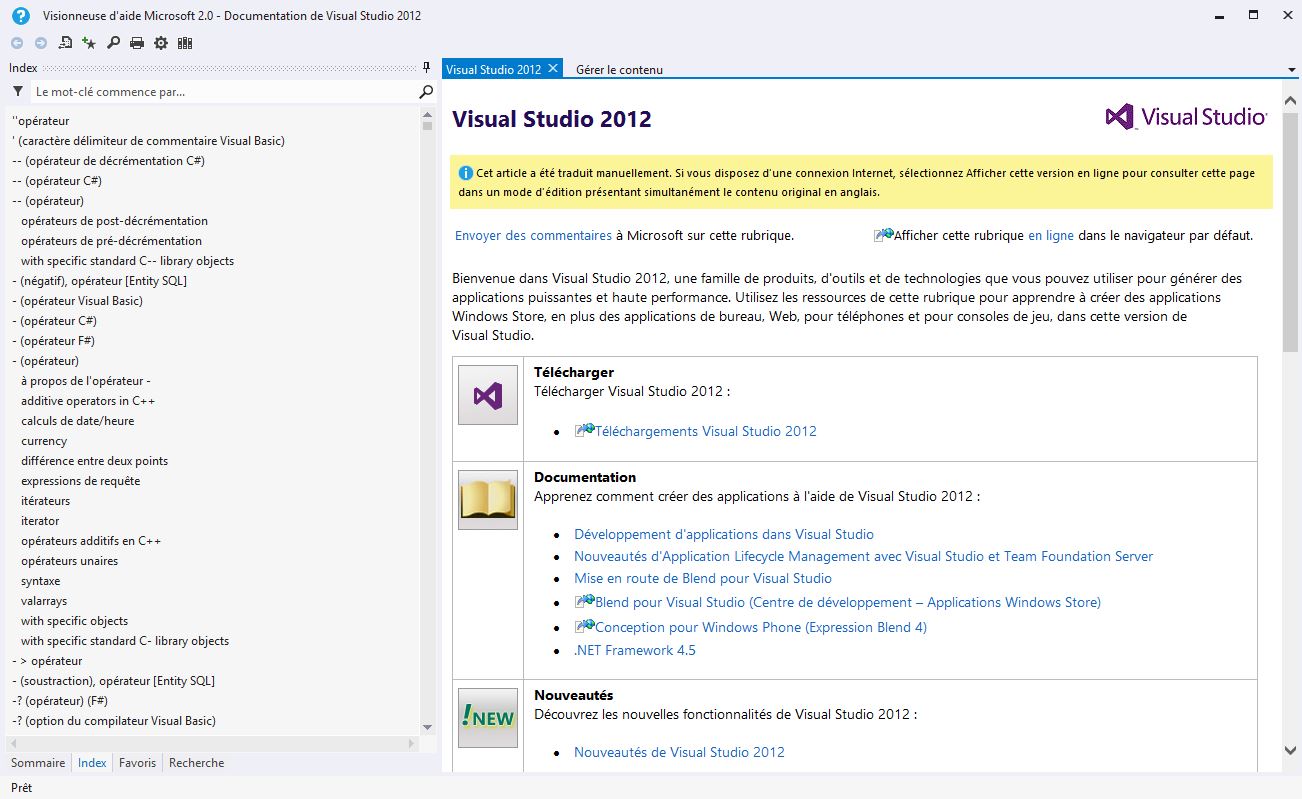Select 'calculs de date/heure' entry
This screenshot has width=1302, height=799.
tap(77, 421)
